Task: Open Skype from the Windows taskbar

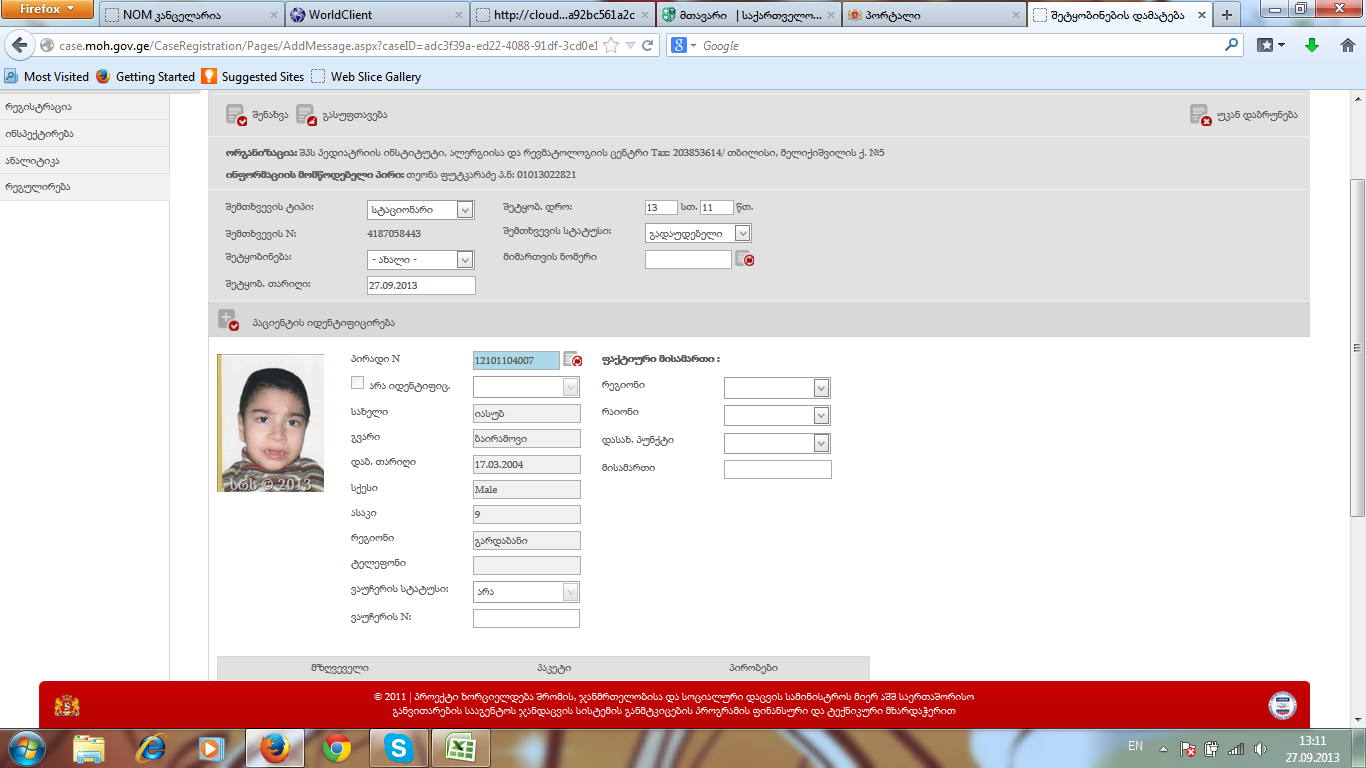Action: [x=398, y=747]
